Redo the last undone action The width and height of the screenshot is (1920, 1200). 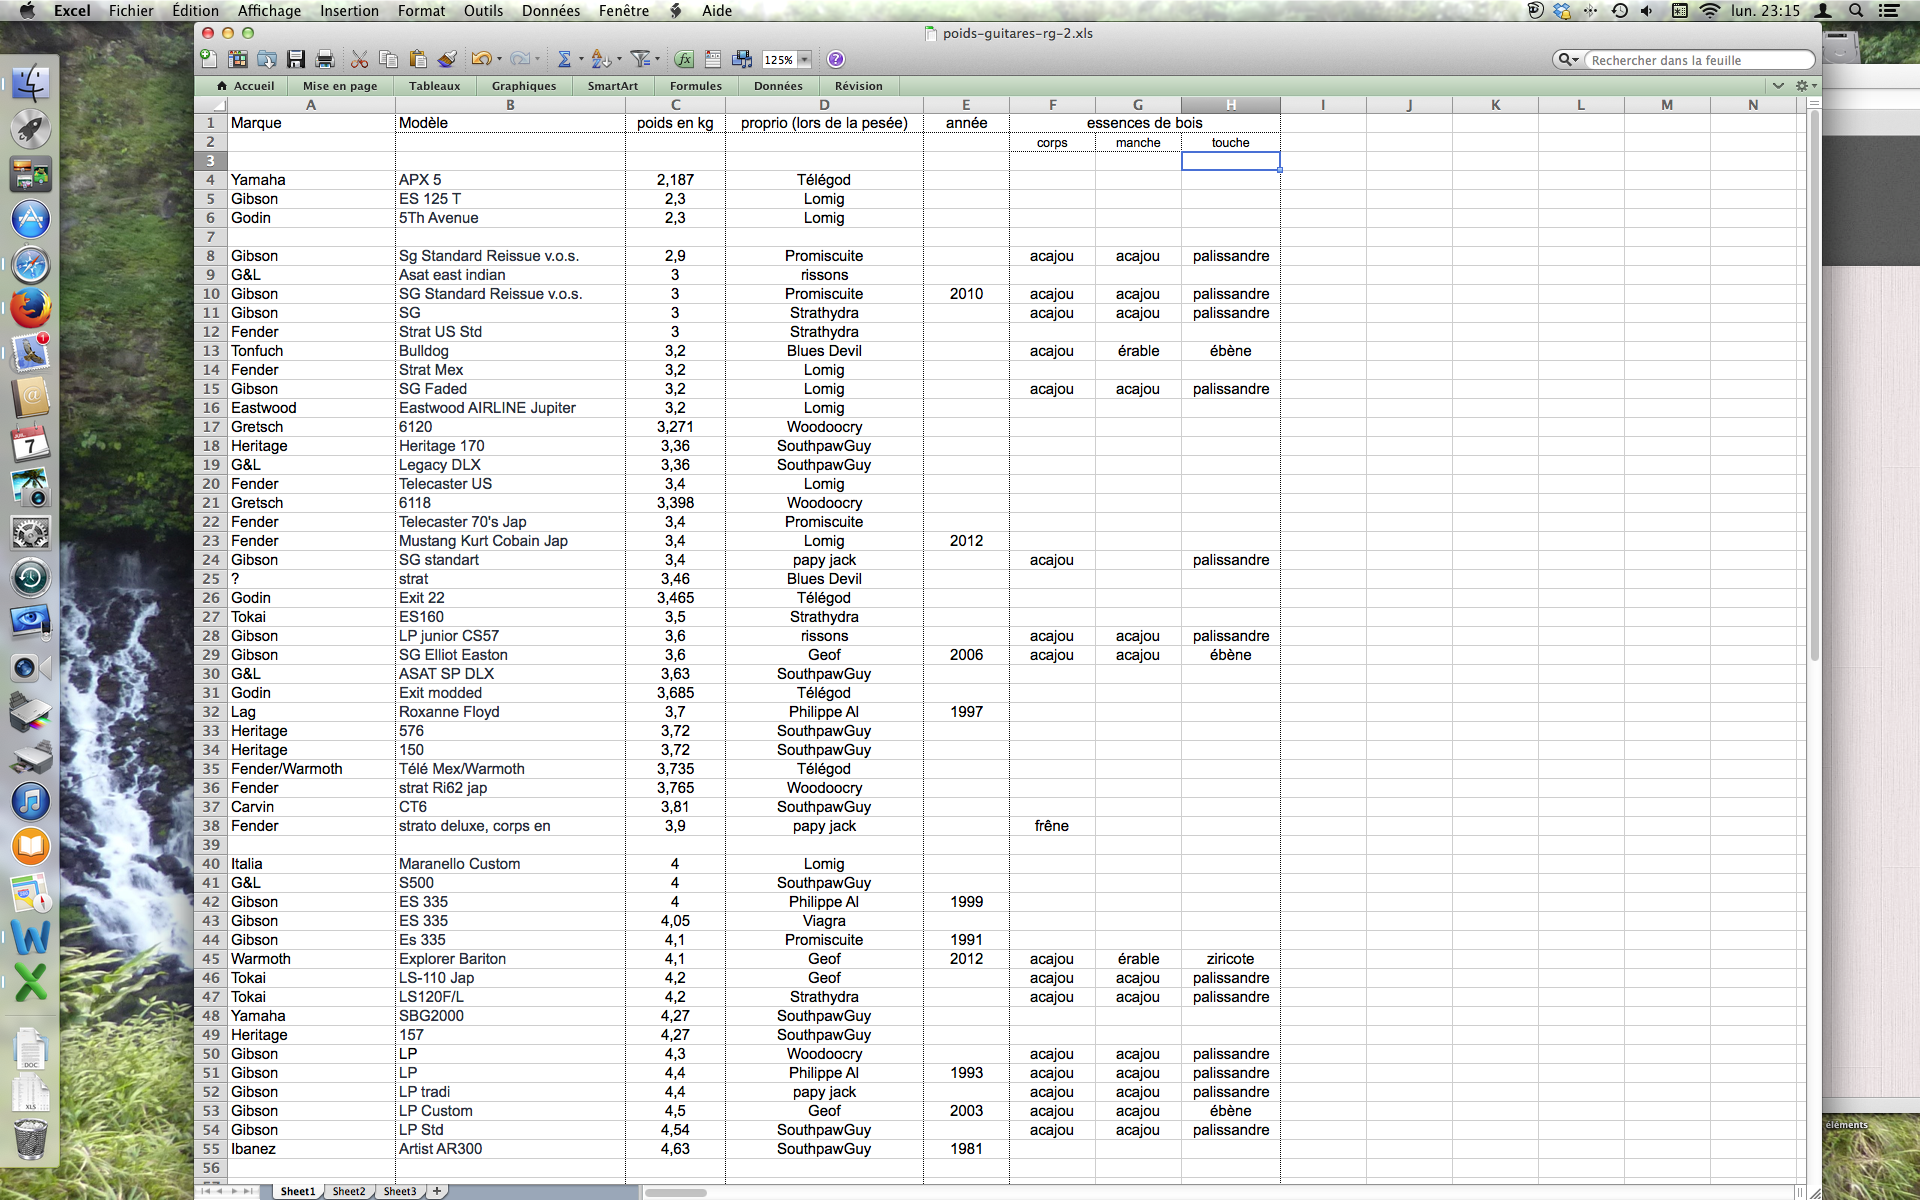[x=519, y=59]
